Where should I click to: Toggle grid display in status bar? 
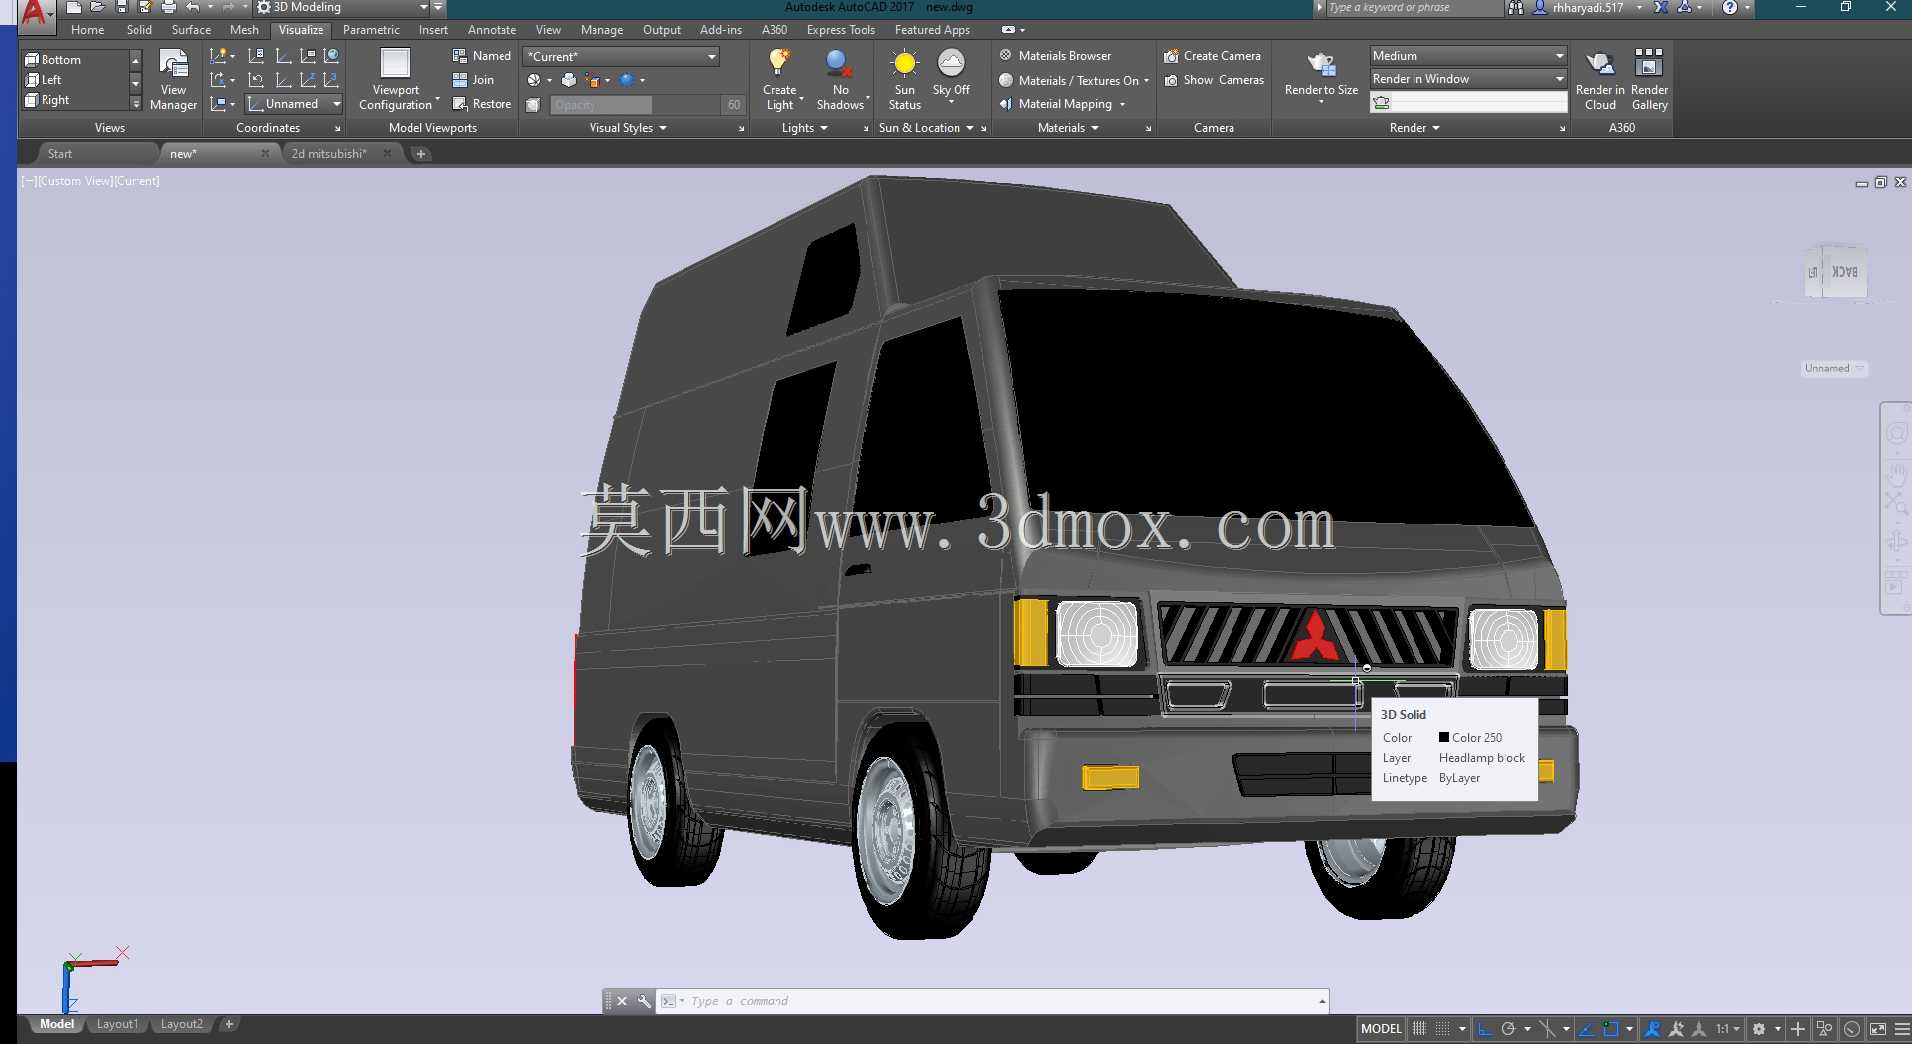point(1419,1028)
